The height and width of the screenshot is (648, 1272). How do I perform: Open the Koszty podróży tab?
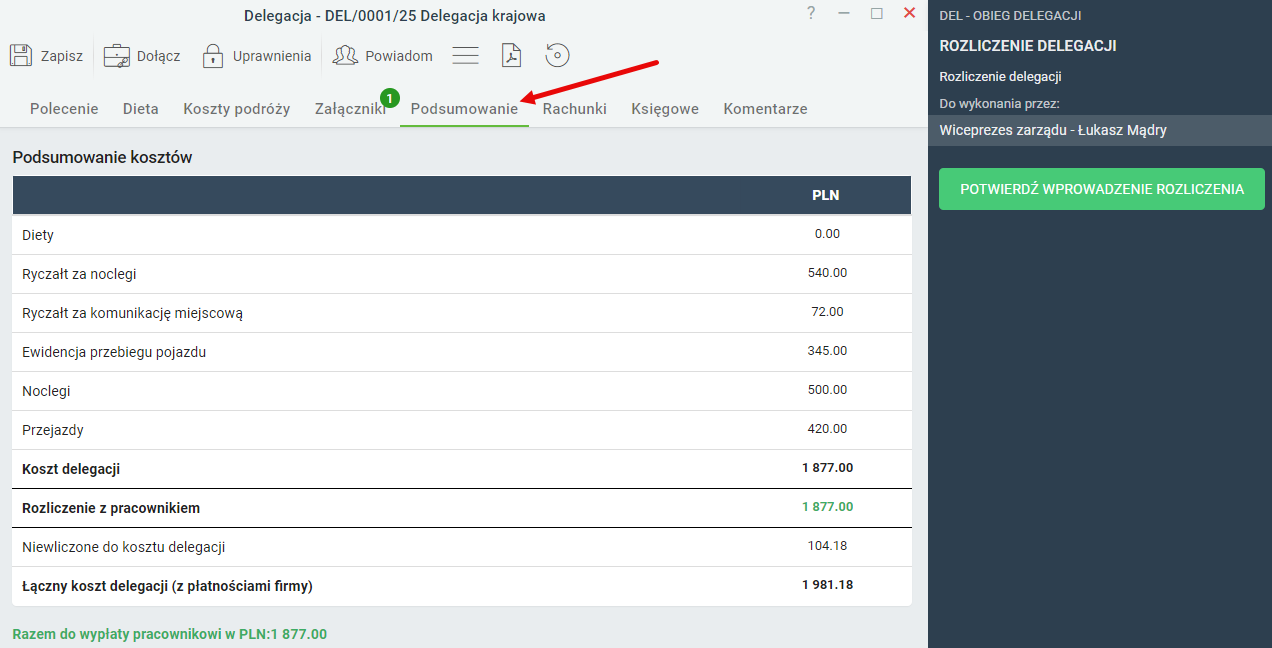click(237, 109)
